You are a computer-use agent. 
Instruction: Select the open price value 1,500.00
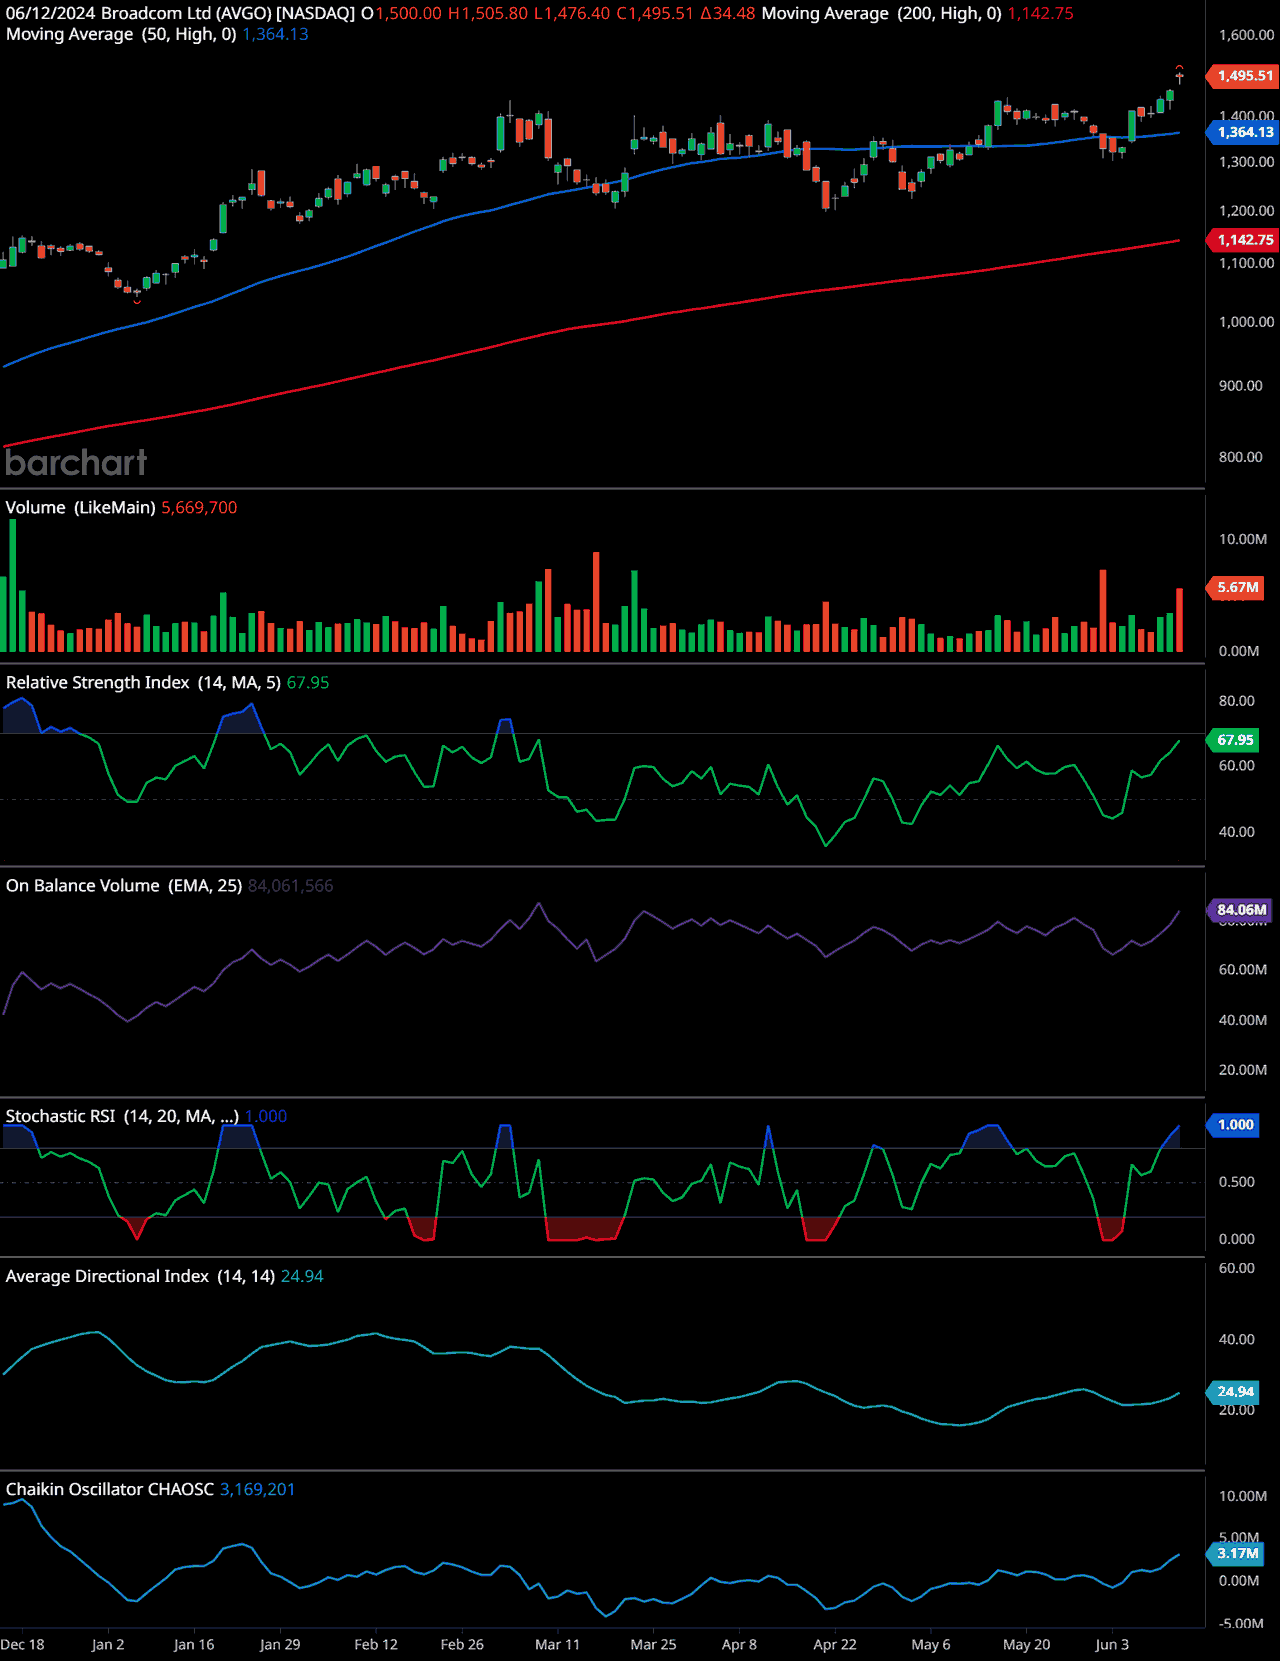[x=408, y=13]
